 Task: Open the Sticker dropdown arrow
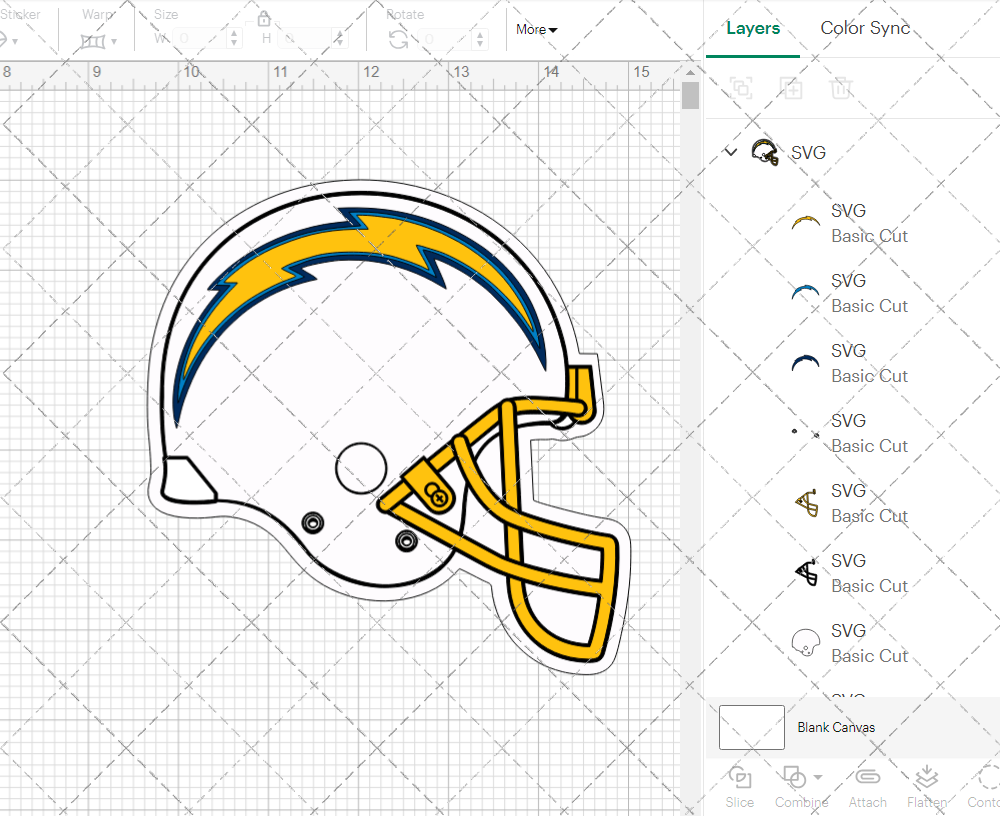pyautogui.click(x=15, y=41)
